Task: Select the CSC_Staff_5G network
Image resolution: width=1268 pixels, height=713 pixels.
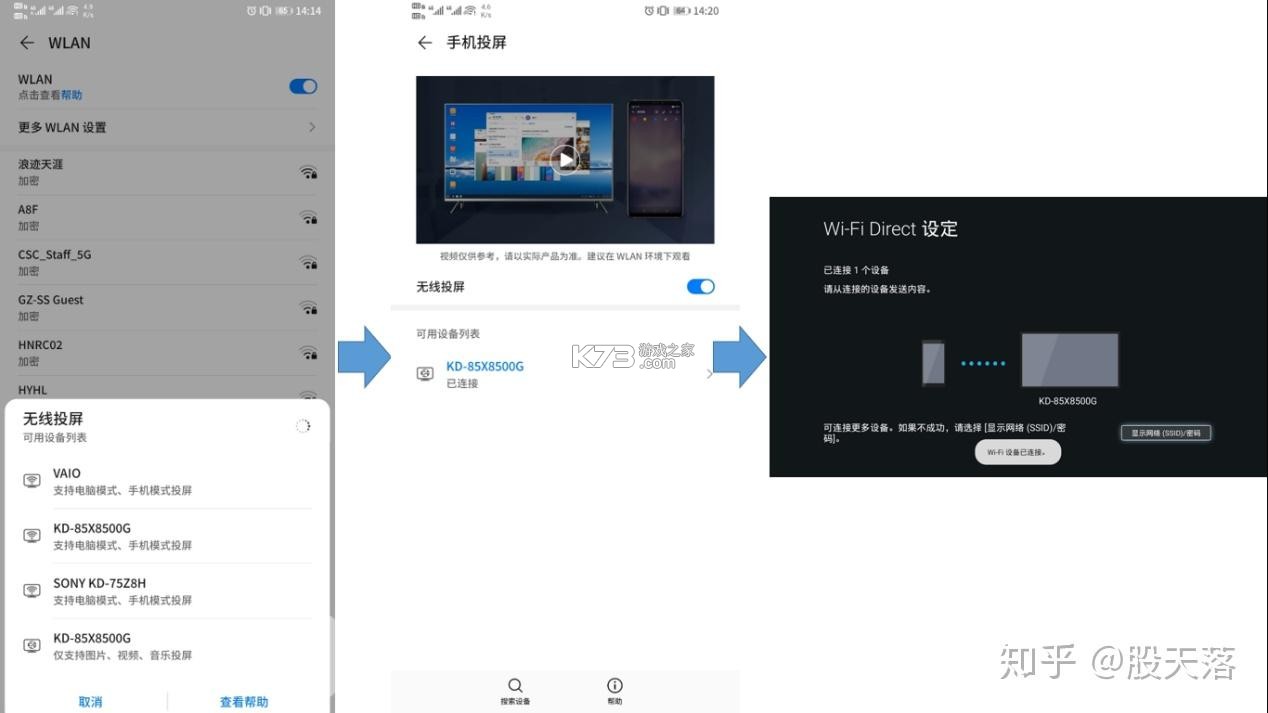Action: coord(167,262)
